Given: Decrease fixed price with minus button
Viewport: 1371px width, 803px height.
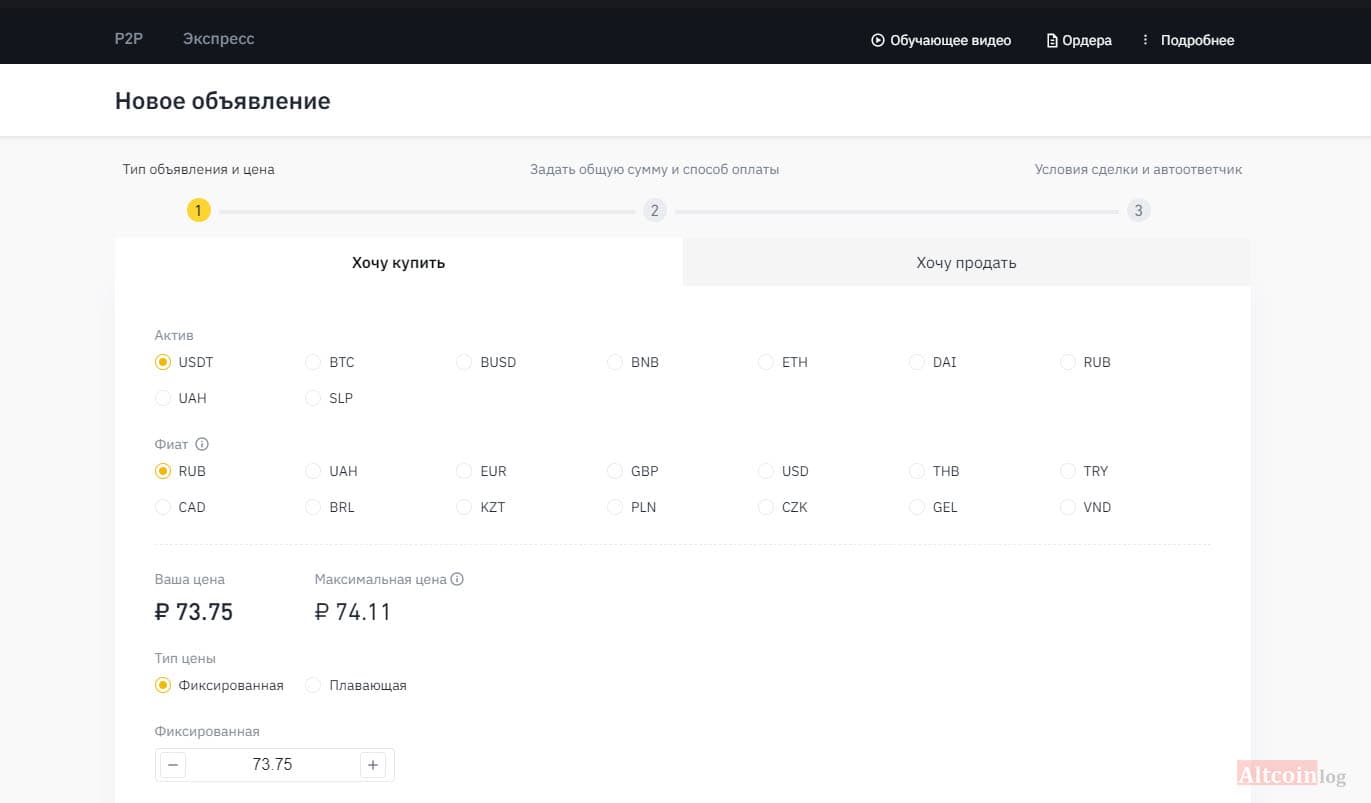Looking at the screenshot, I should point(173,765).
